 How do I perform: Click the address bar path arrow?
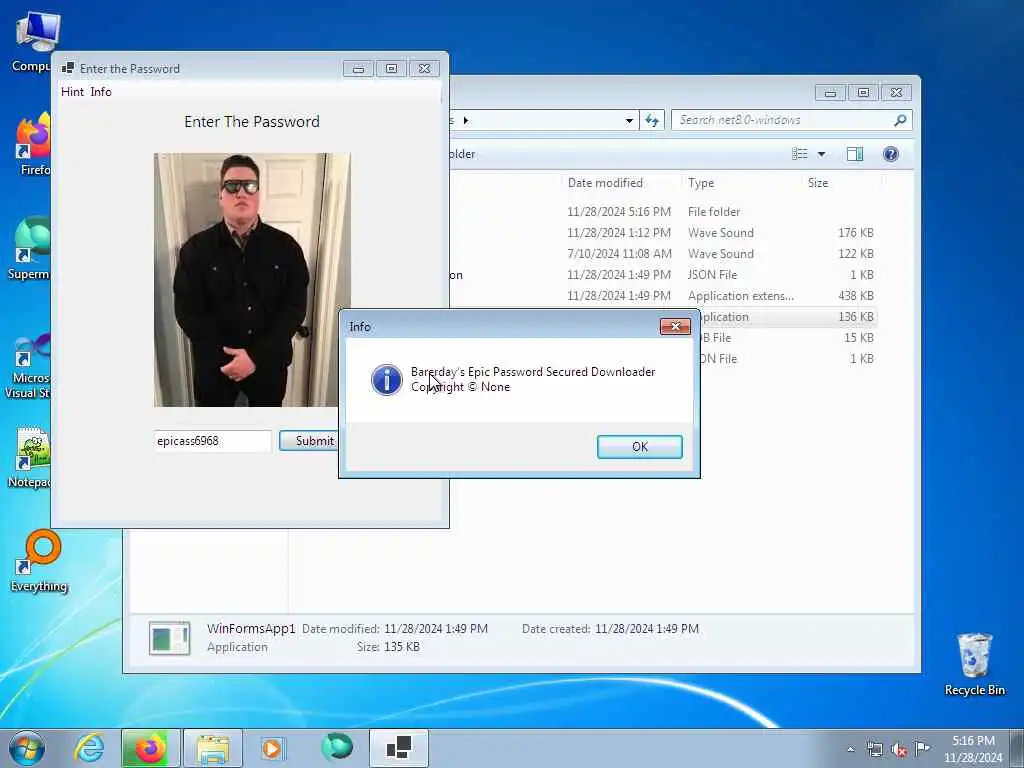tap(466, 120)
